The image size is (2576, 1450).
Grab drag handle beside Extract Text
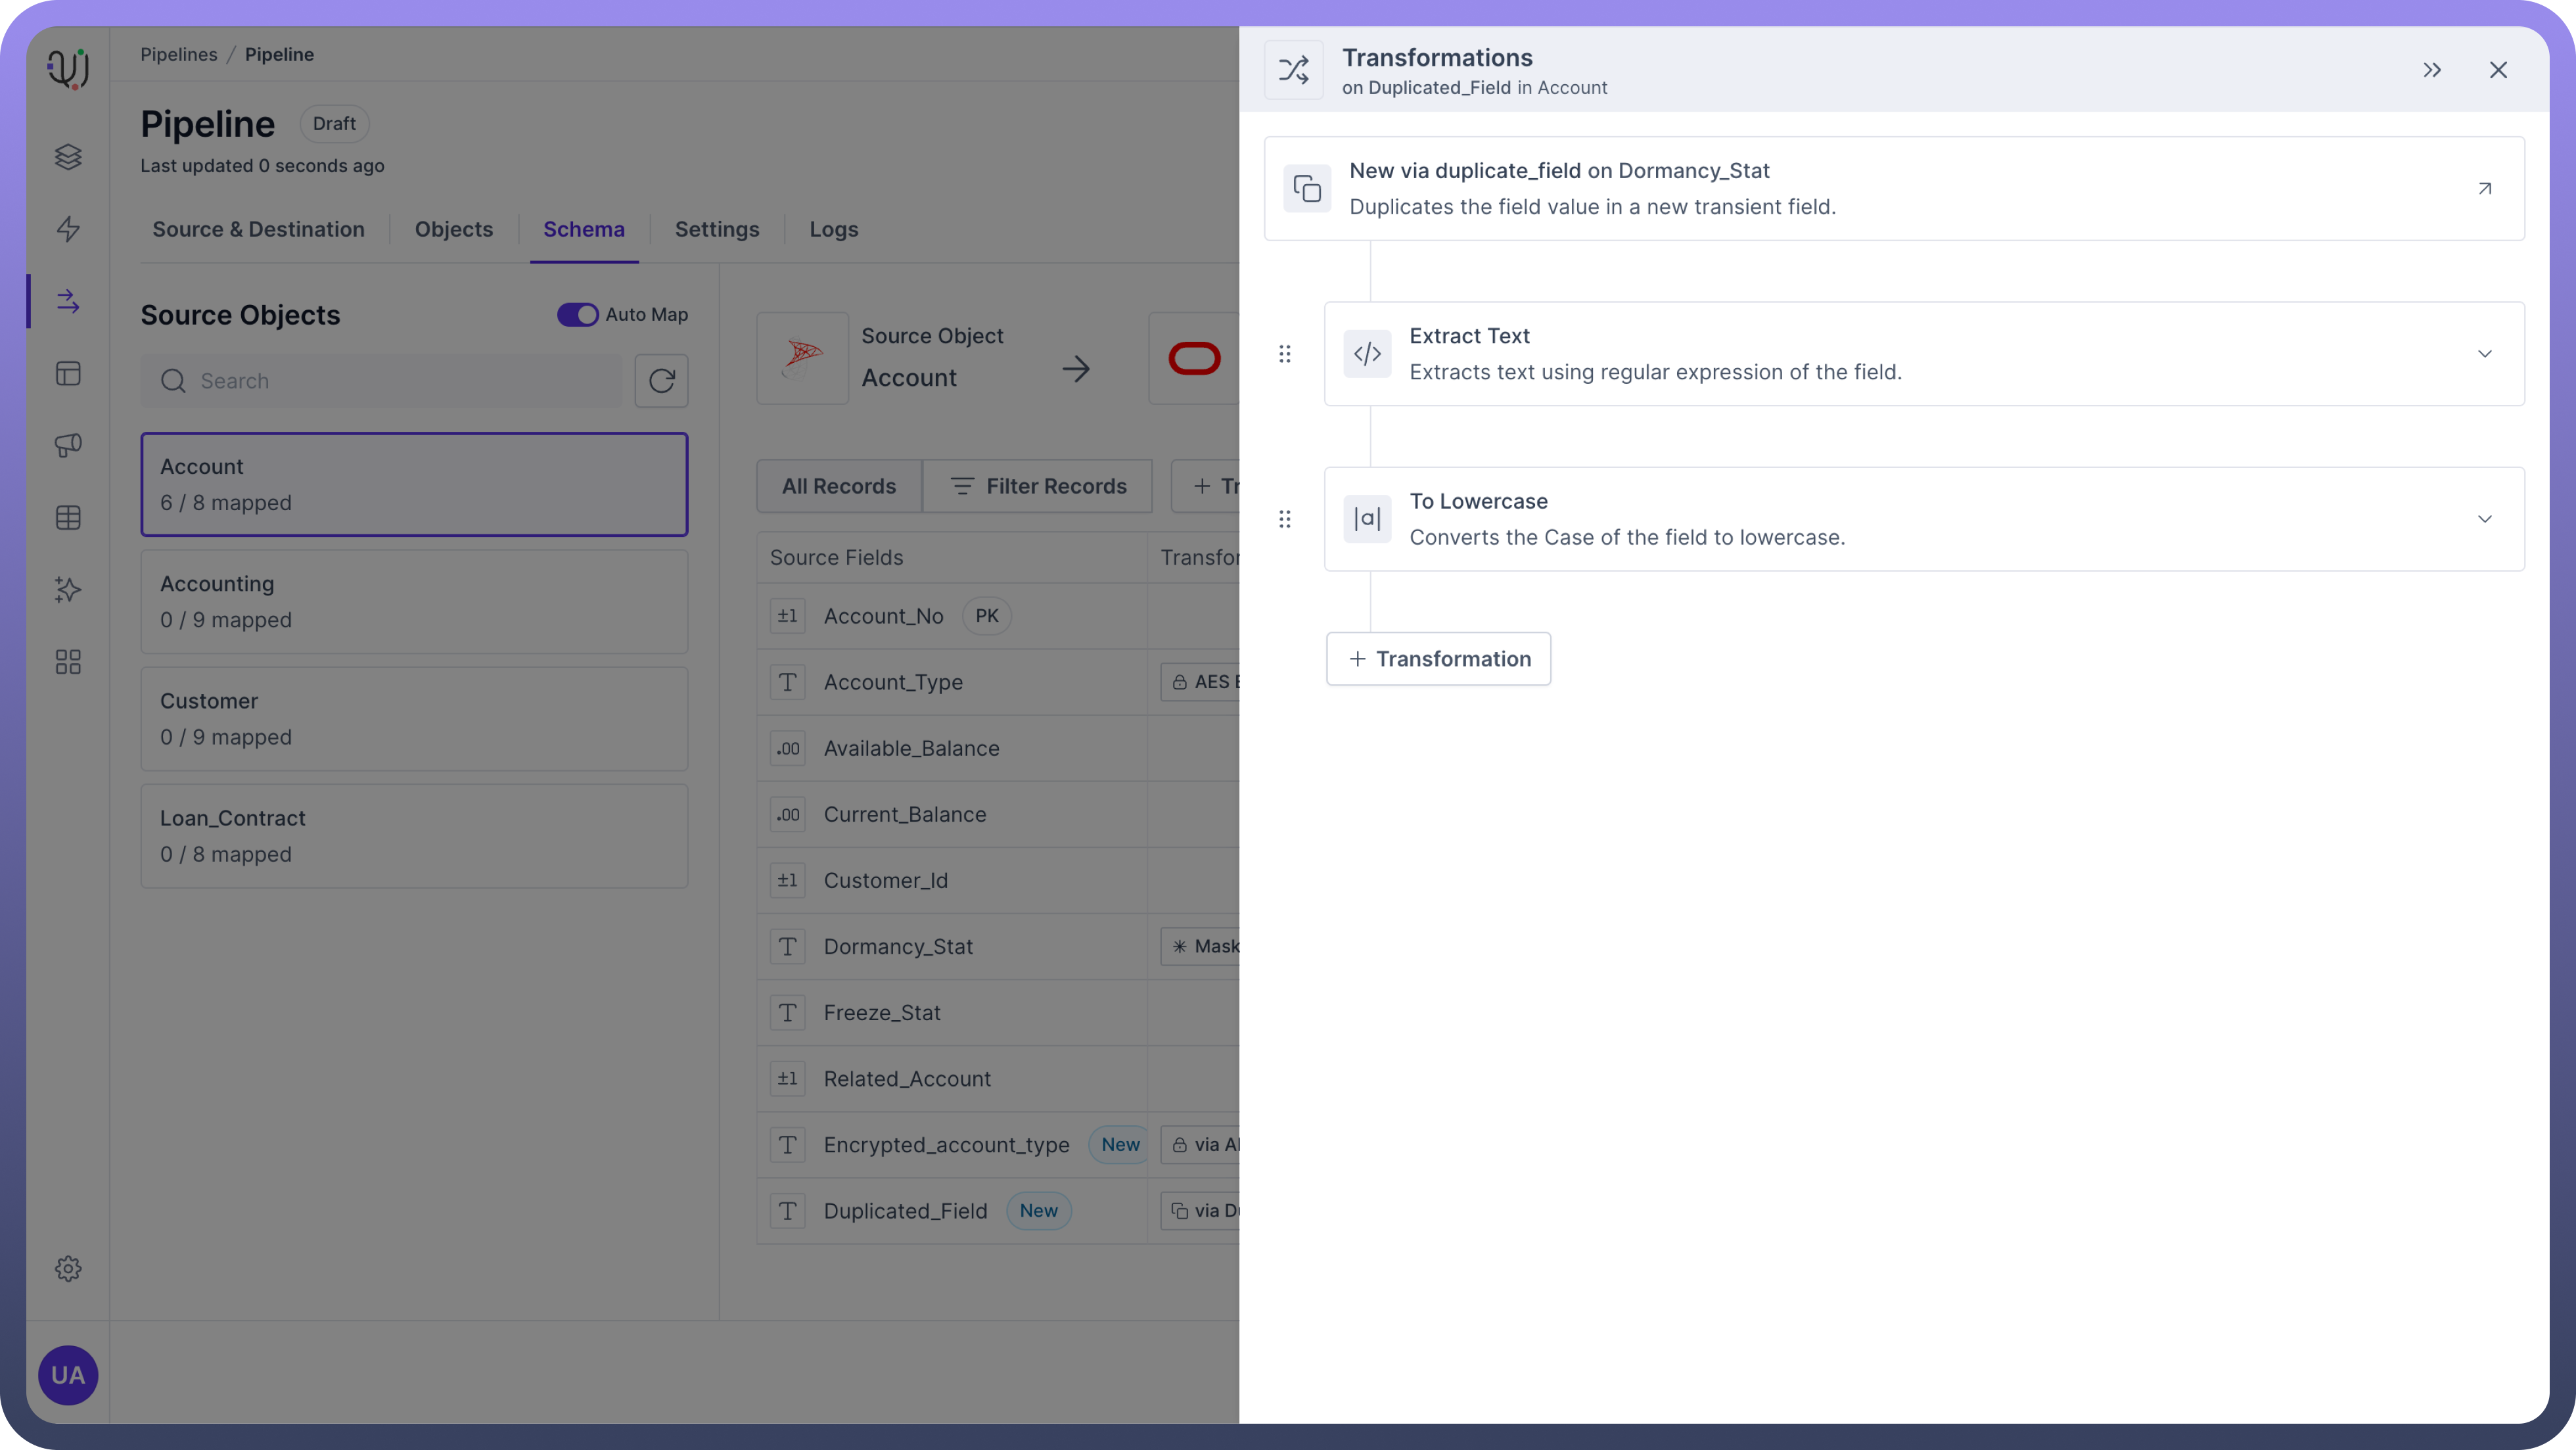point(1285,354)
